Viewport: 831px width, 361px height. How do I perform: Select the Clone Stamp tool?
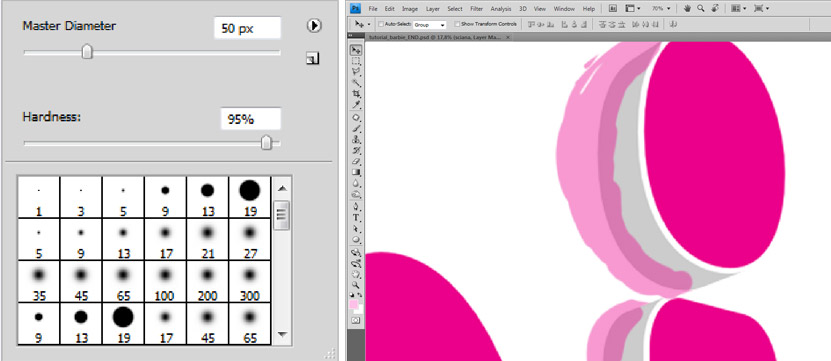[x=356, y=139]
